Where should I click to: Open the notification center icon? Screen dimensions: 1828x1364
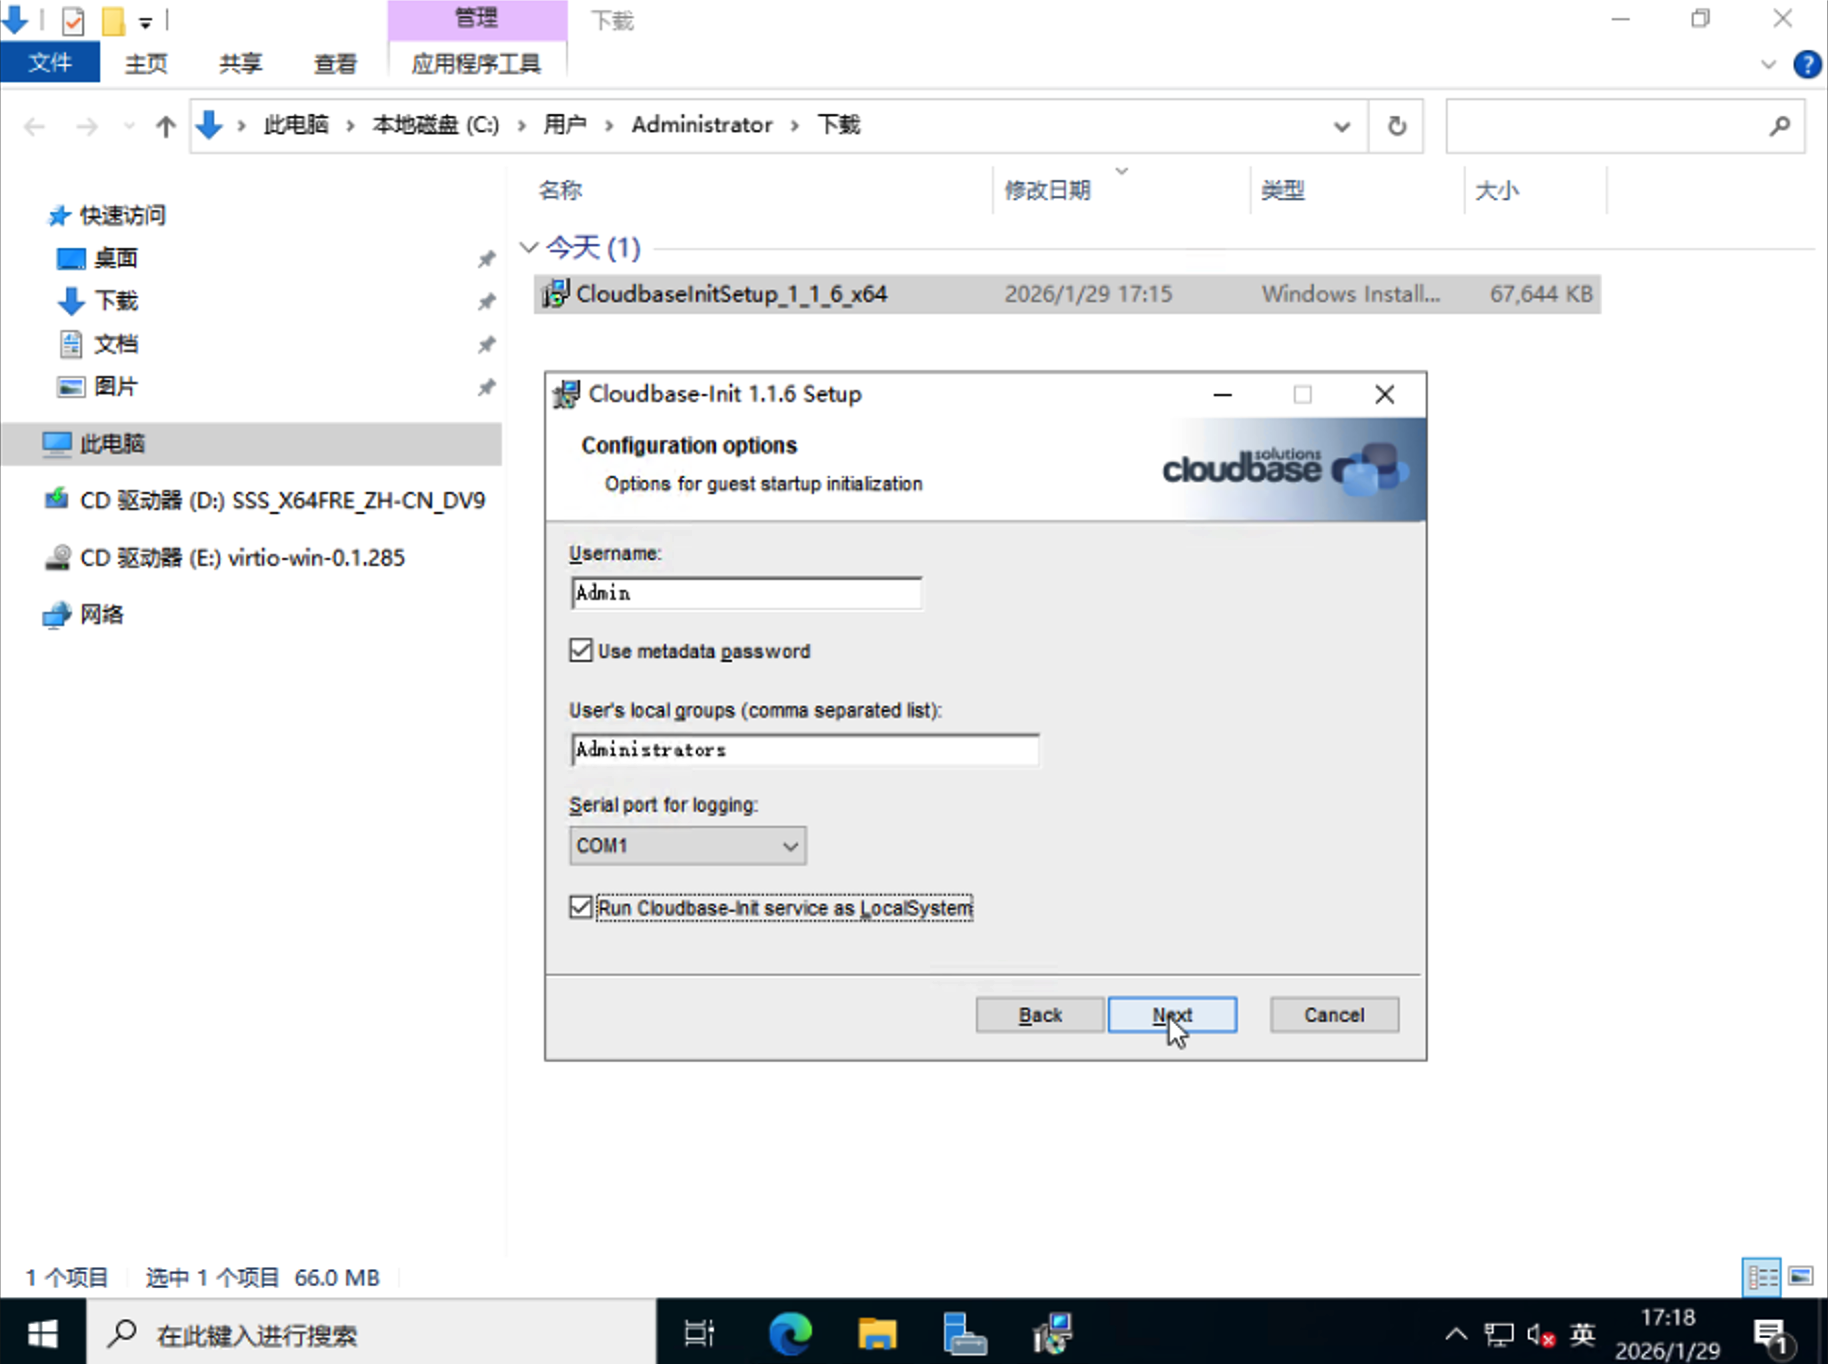[1771, 1334]
